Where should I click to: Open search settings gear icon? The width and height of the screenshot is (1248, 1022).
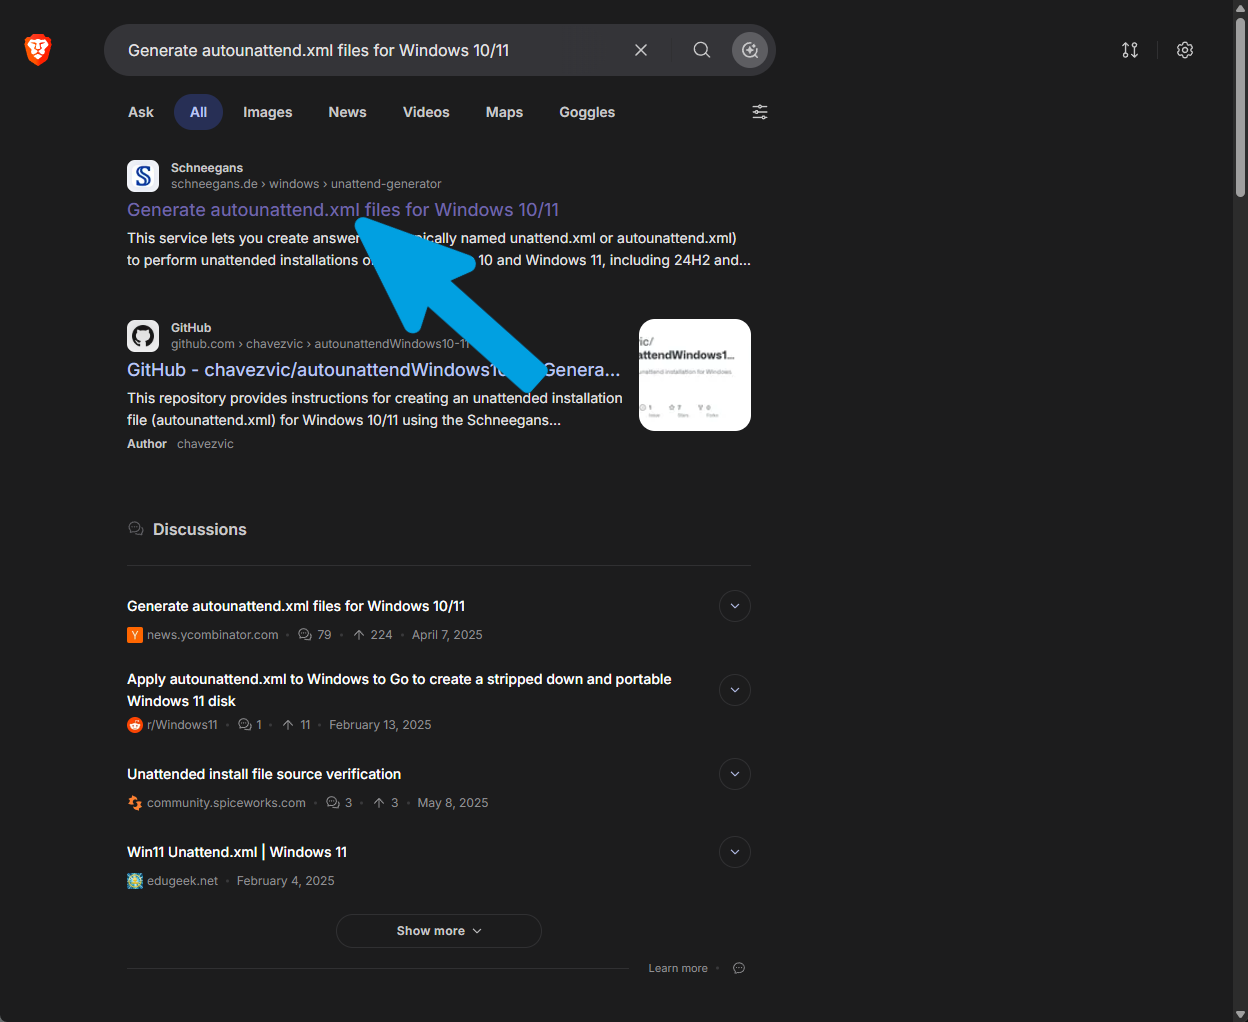point(1185,50)
